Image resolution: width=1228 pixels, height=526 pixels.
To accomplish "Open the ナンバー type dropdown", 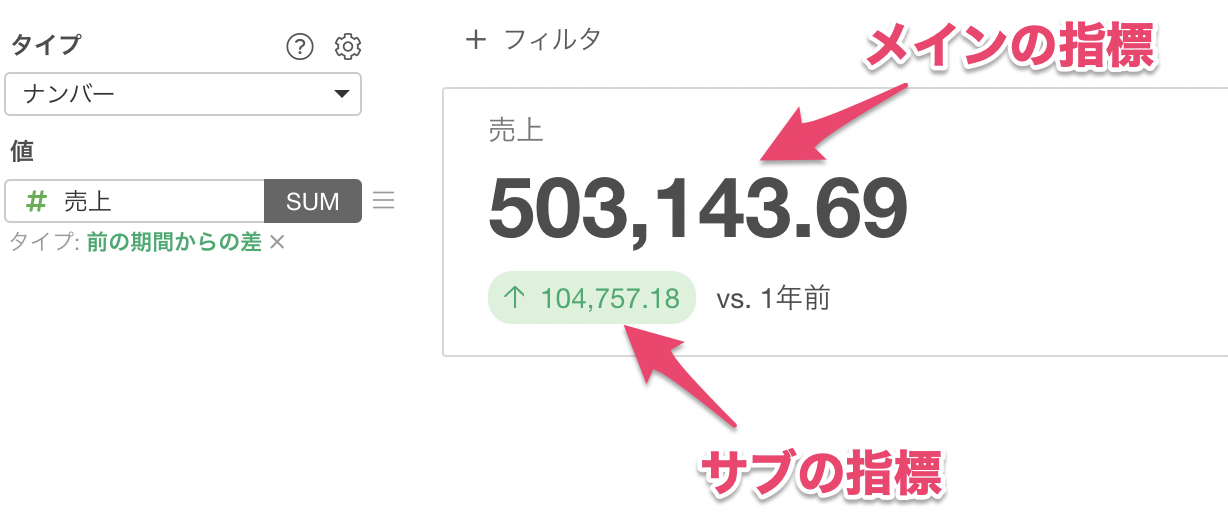I will 183,95.
